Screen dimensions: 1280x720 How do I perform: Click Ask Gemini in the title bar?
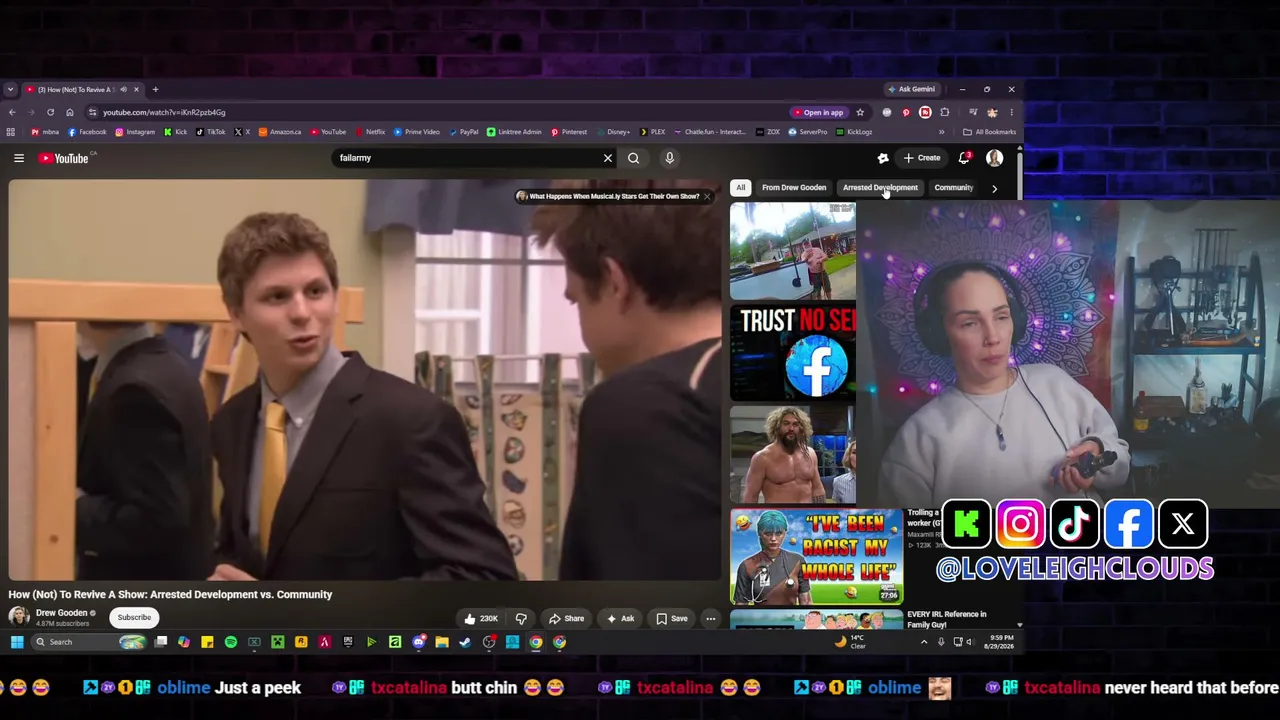911,89
